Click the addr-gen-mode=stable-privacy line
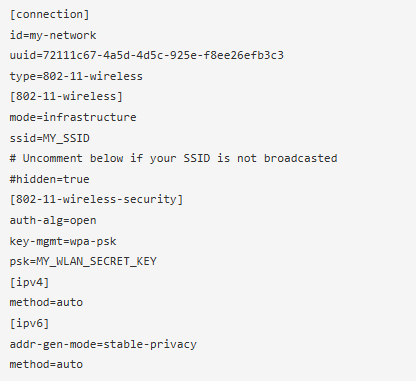 pos(103,344)
